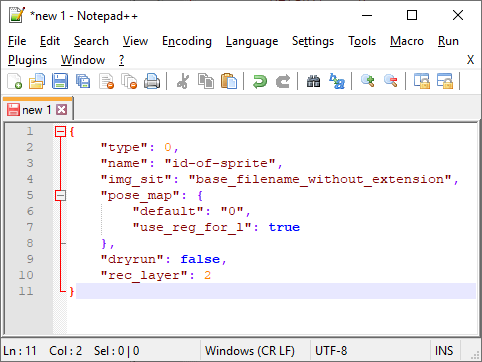Image resolution: width=482 pixels, height=362 pixels.
Task: Click line number 1 in the margin
Action: (30, 131)
